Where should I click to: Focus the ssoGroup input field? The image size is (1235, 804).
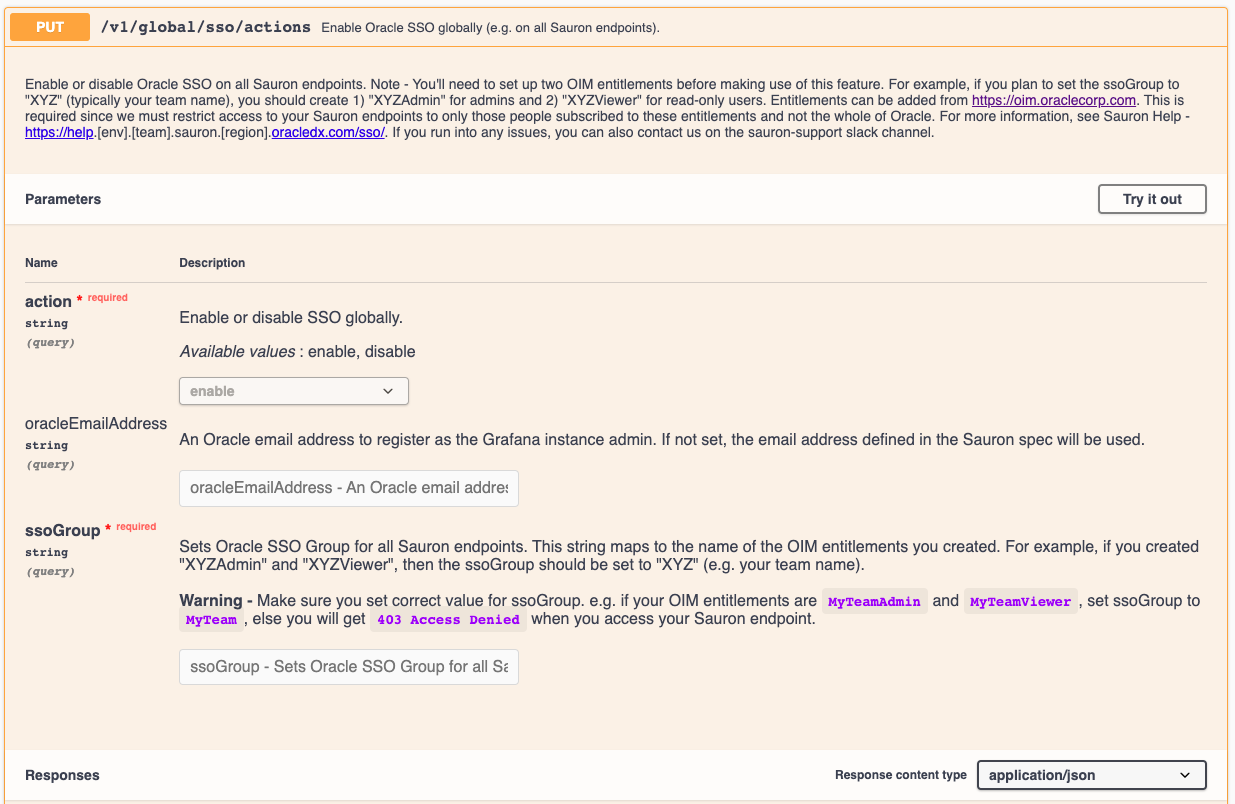click(348, 666)
